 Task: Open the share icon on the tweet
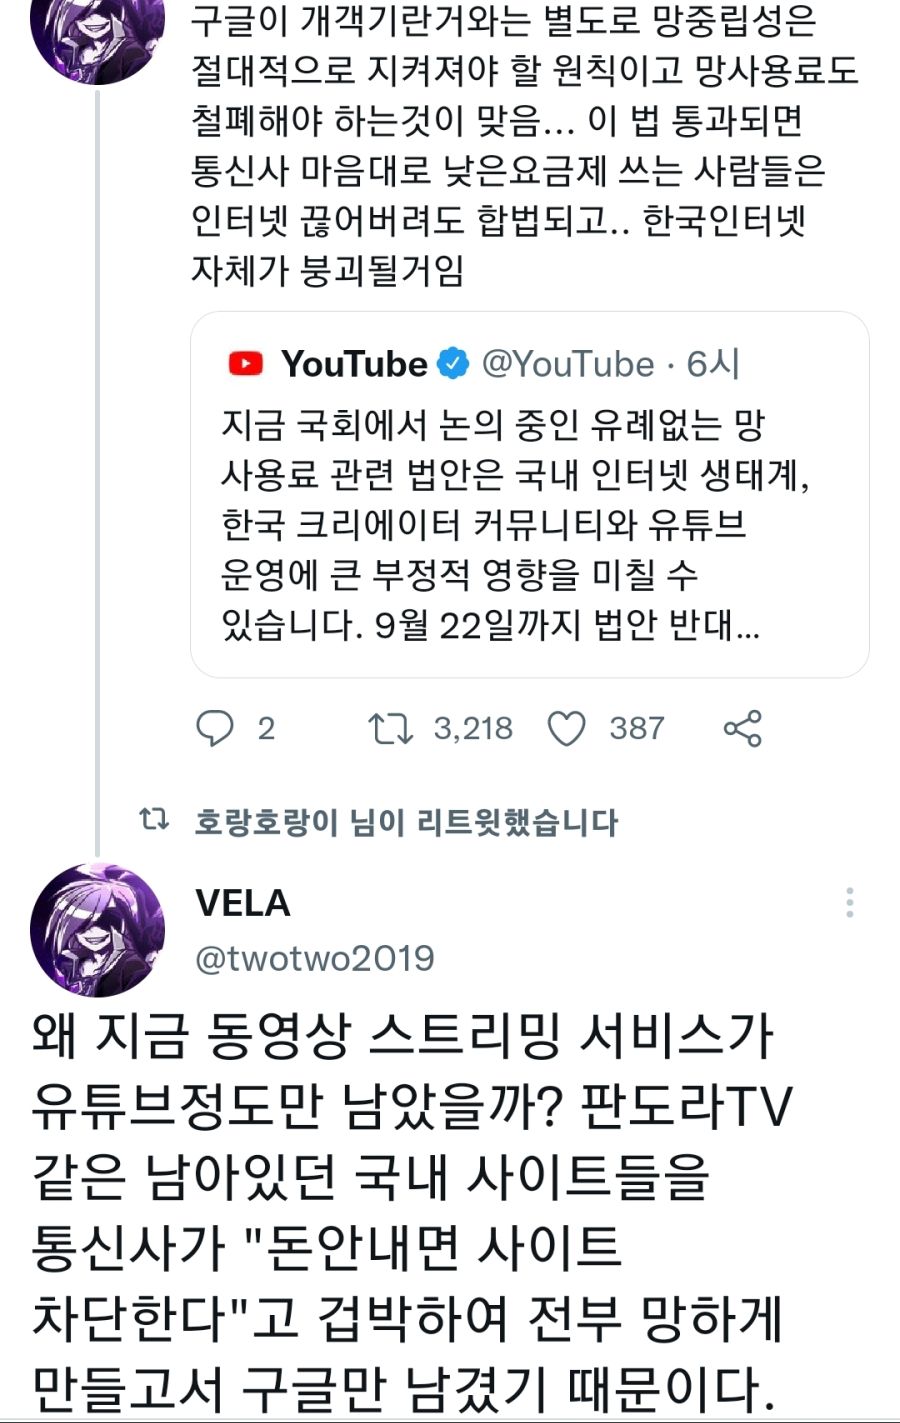(x=742, y=728)
